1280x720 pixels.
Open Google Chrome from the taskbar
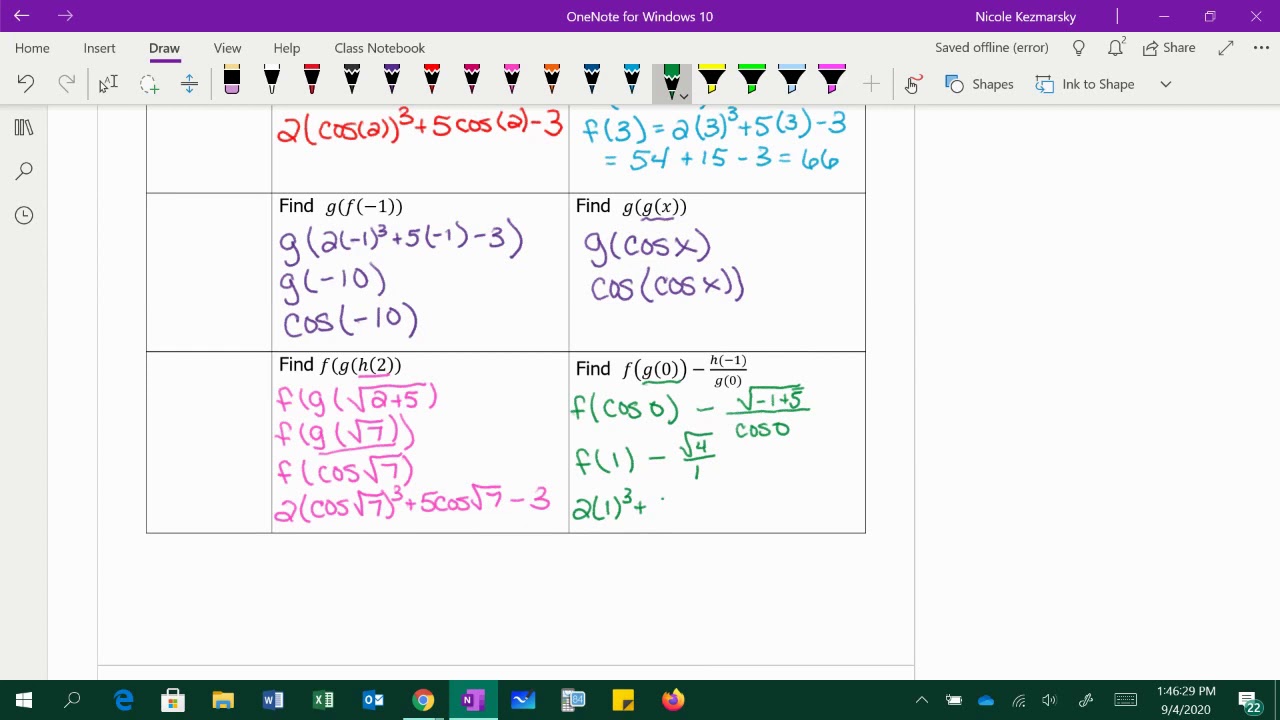423,700
